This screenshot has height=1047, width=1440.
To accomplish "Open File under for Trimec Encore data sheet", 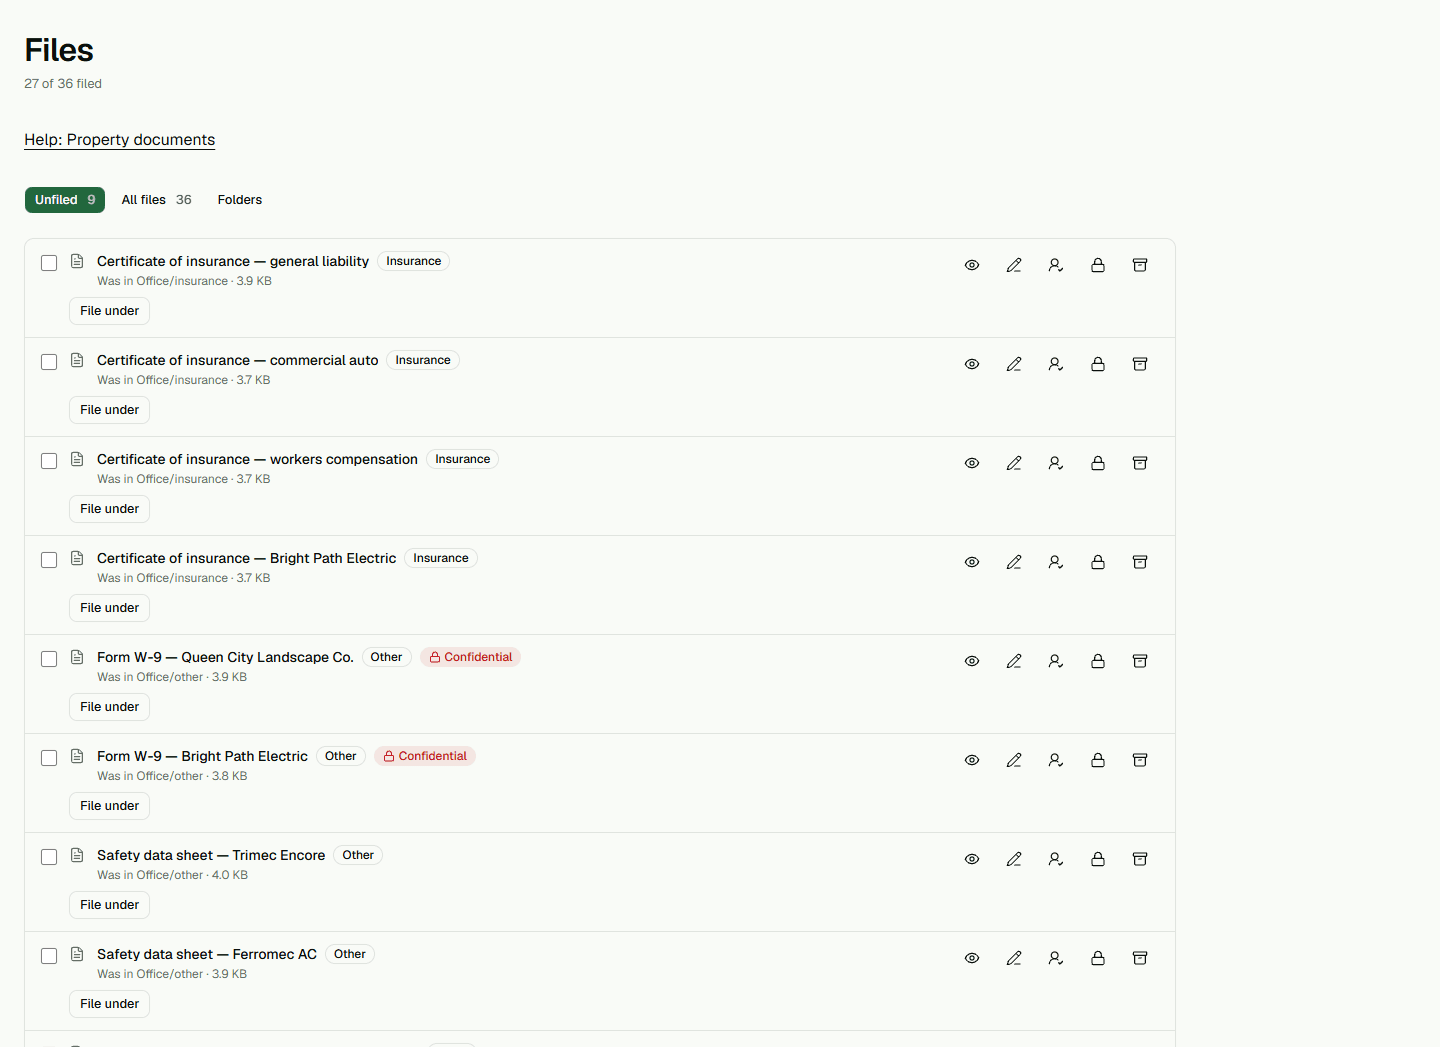I will point(110,905).
